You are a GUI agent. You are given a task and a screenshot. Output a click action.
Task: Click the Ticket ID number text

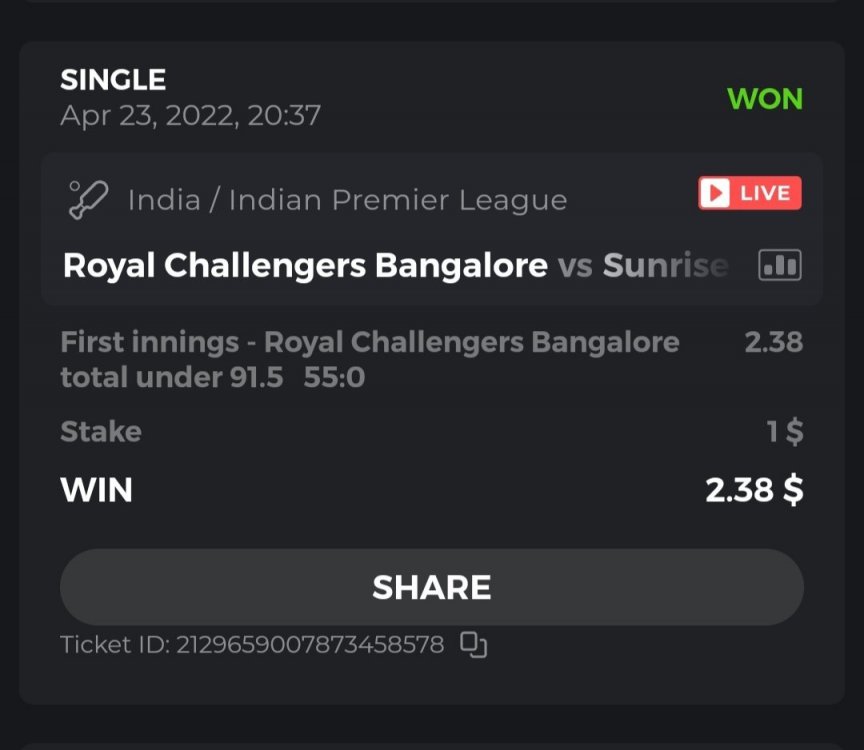pos(310,645)
